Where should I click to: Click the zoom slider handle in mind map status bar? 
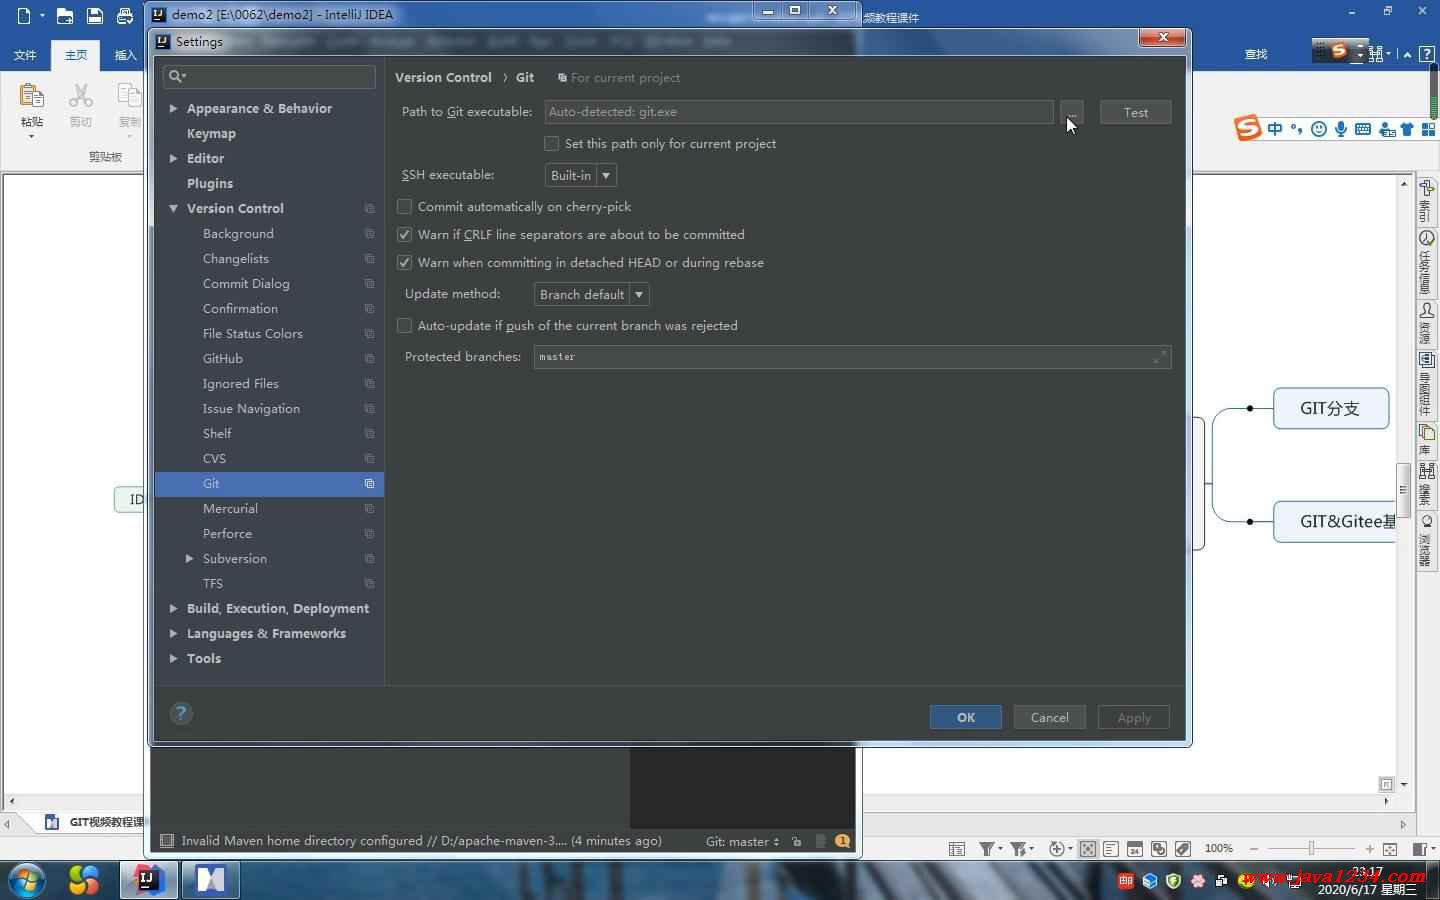coord(1311,848)
